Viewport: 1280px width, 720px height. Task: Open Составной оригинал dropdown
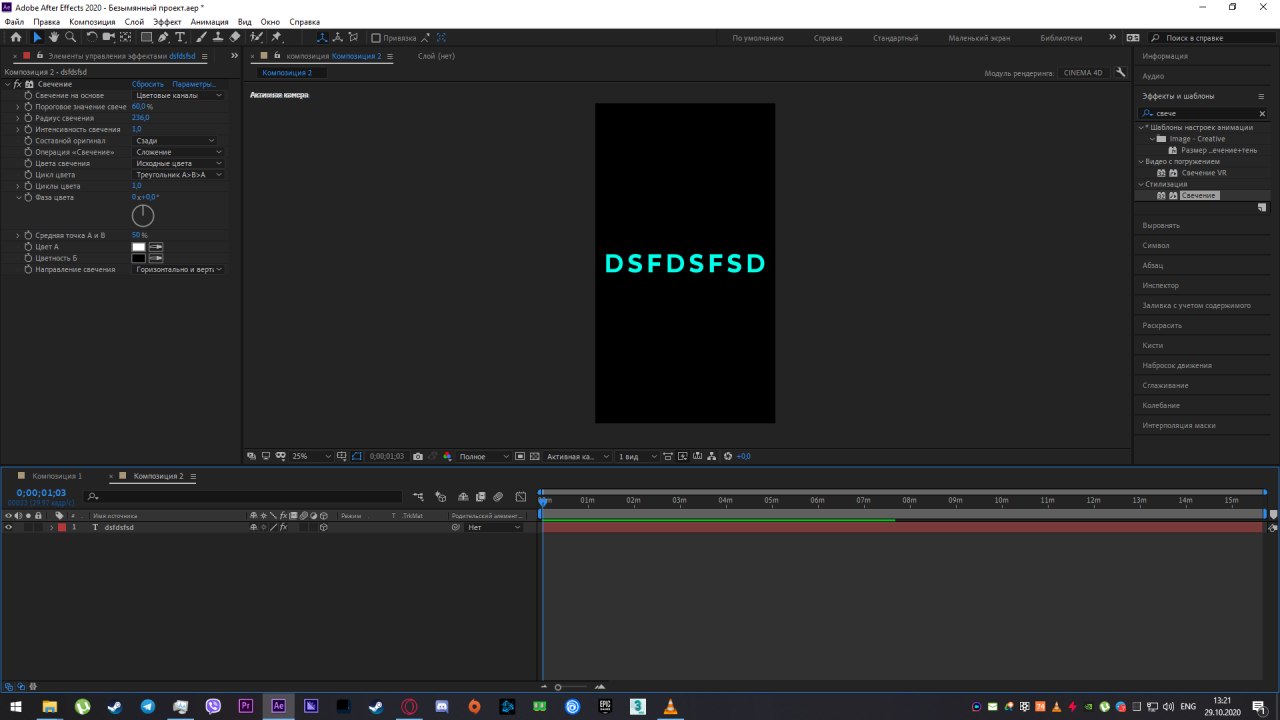pos(175,141)
